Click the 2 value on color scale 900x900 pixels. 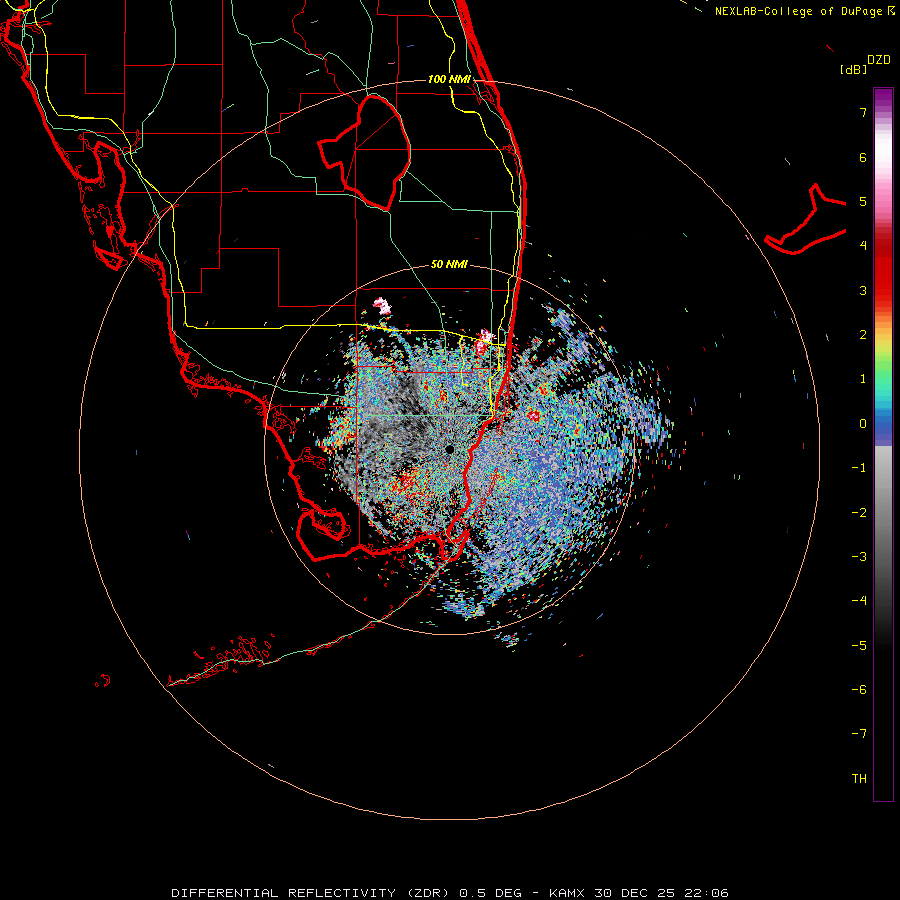point(863,335)
